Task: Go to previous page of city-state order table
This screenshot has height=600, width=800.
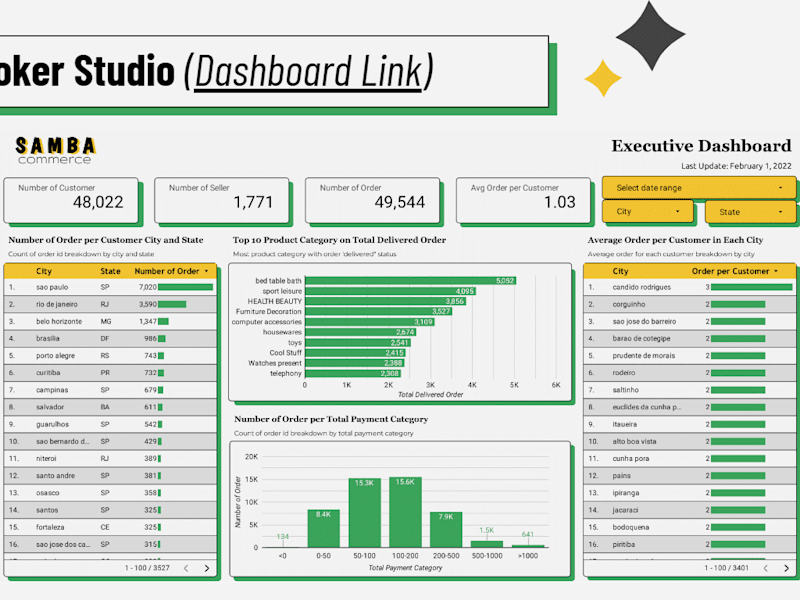Action: pyautogui.click(x=186, y=568)
